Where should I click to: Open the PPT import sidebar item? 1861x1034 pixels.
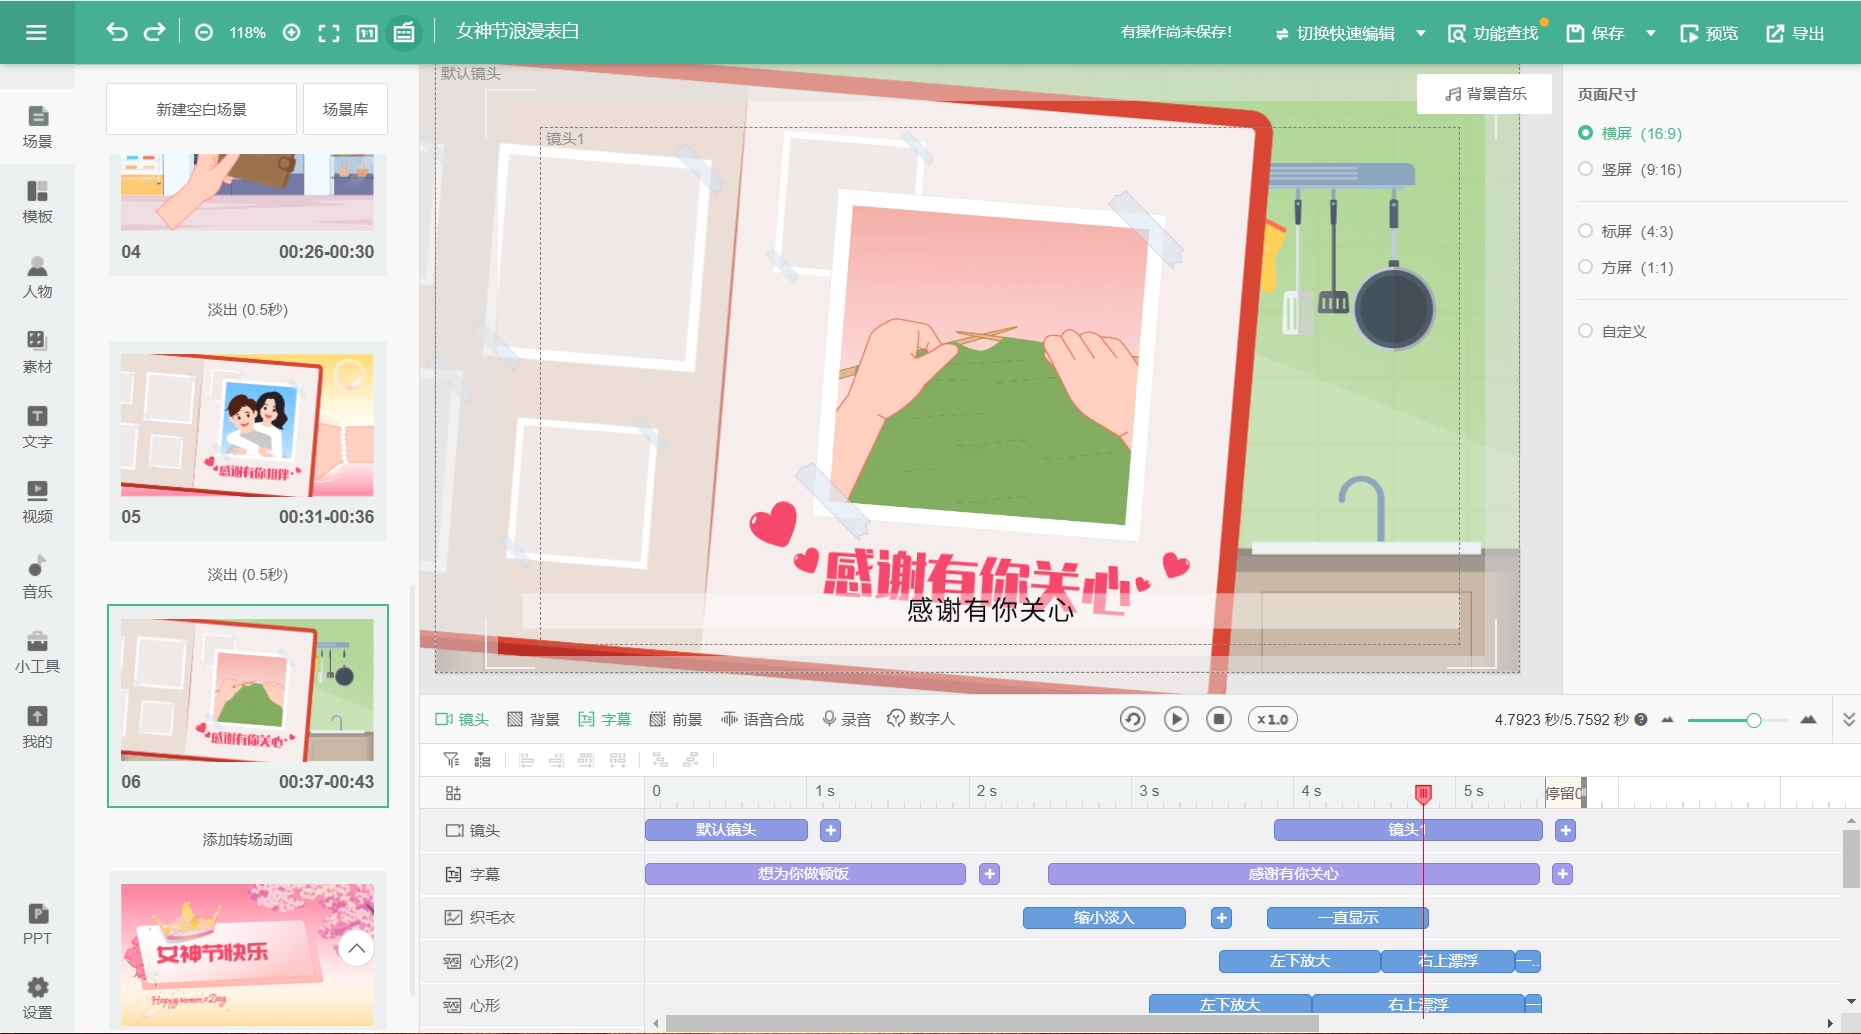tap(37, 924)
